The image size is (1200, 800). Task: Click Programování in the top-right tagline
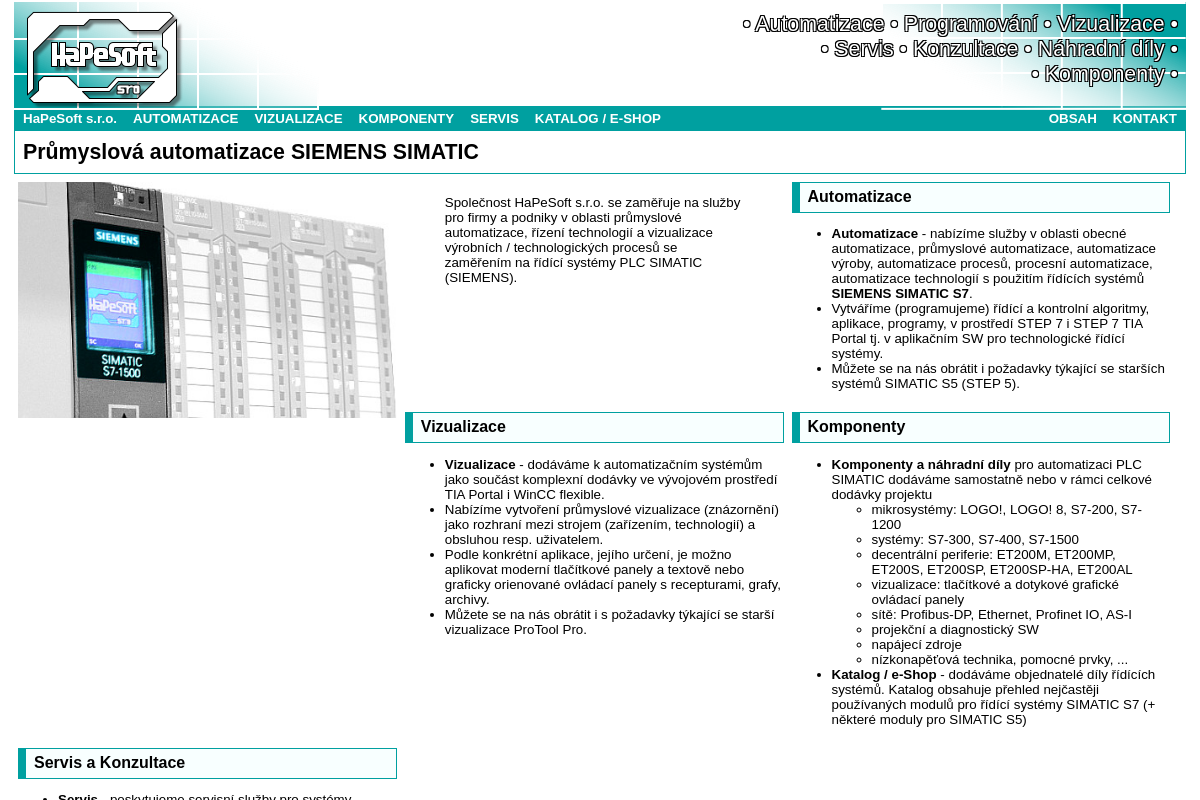click(970, 24)
